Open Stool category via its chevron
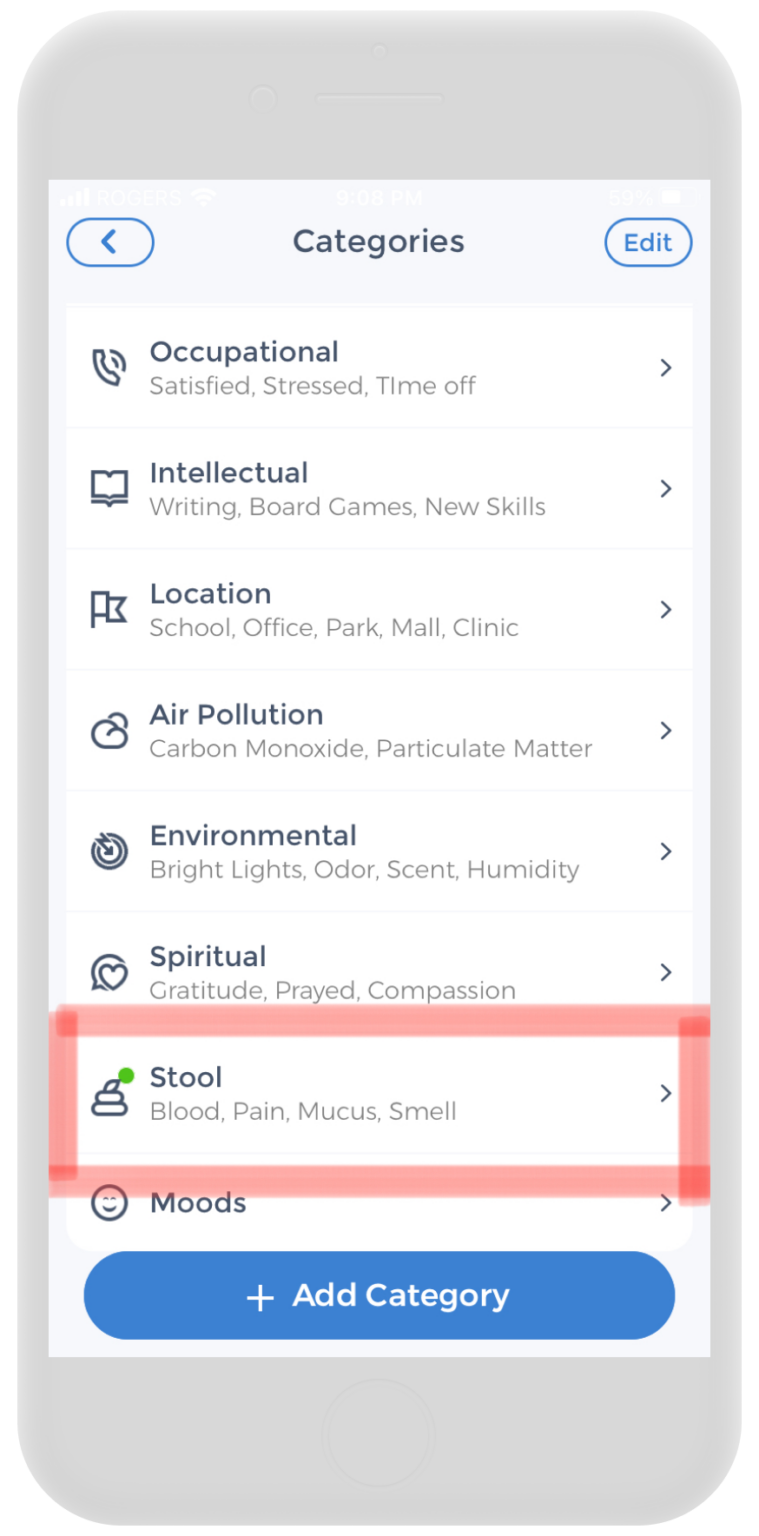759x1536 pixels. [x=666, y=1094]
